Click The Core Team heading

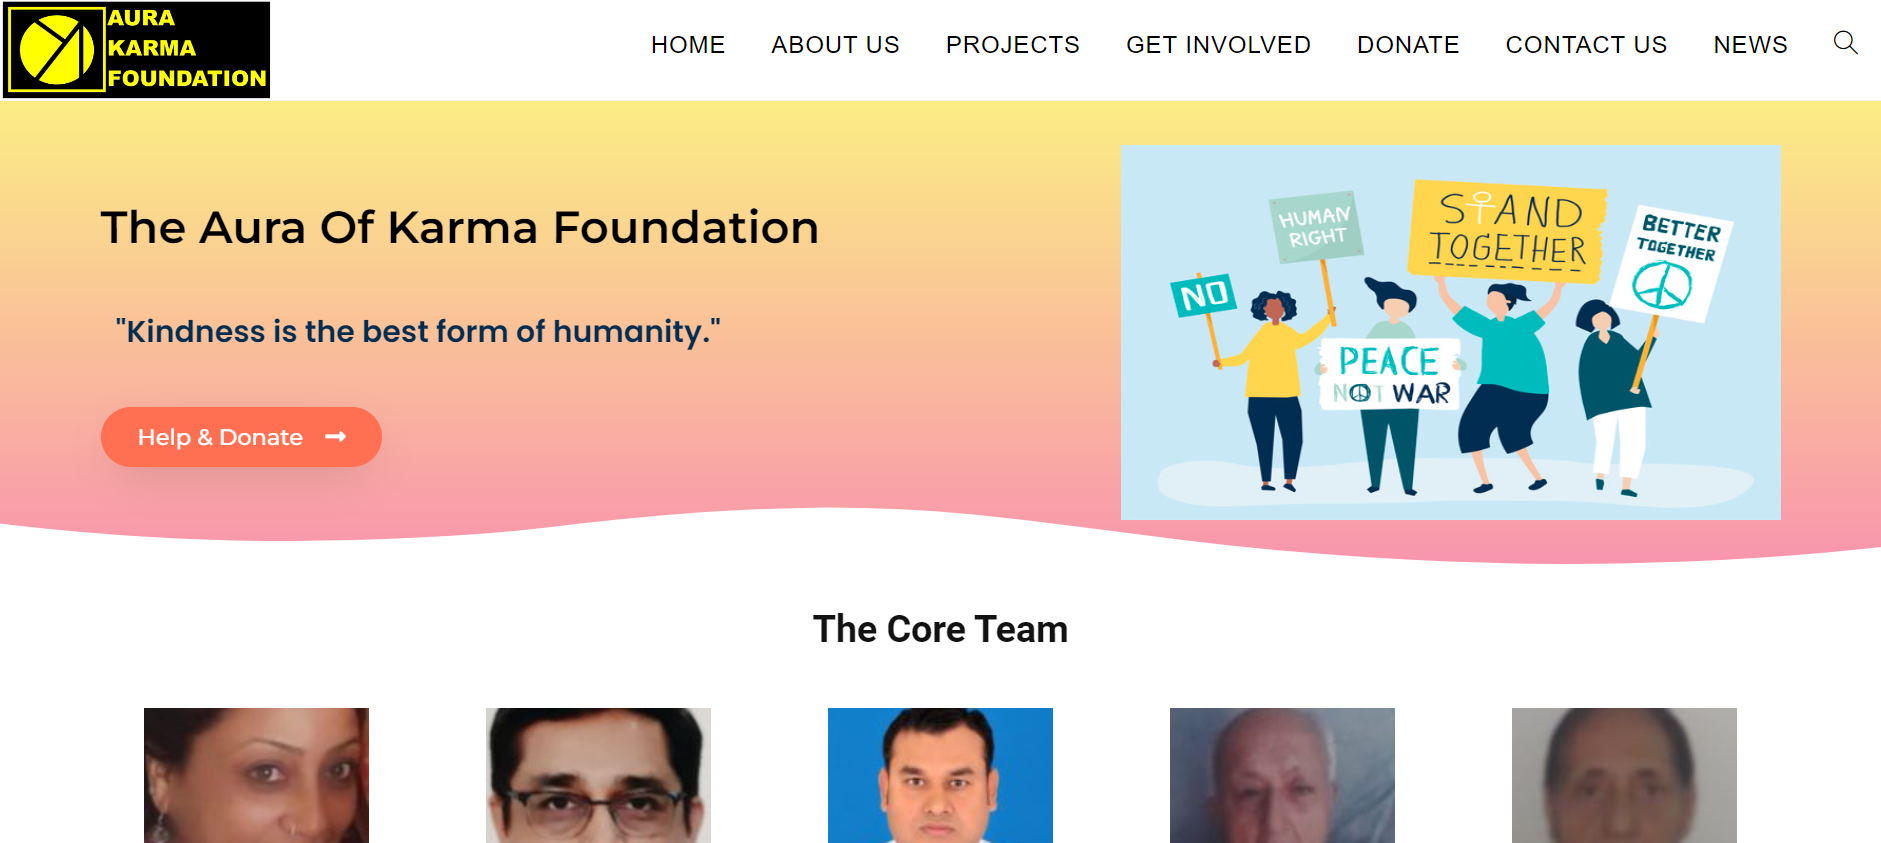point(940,629)
